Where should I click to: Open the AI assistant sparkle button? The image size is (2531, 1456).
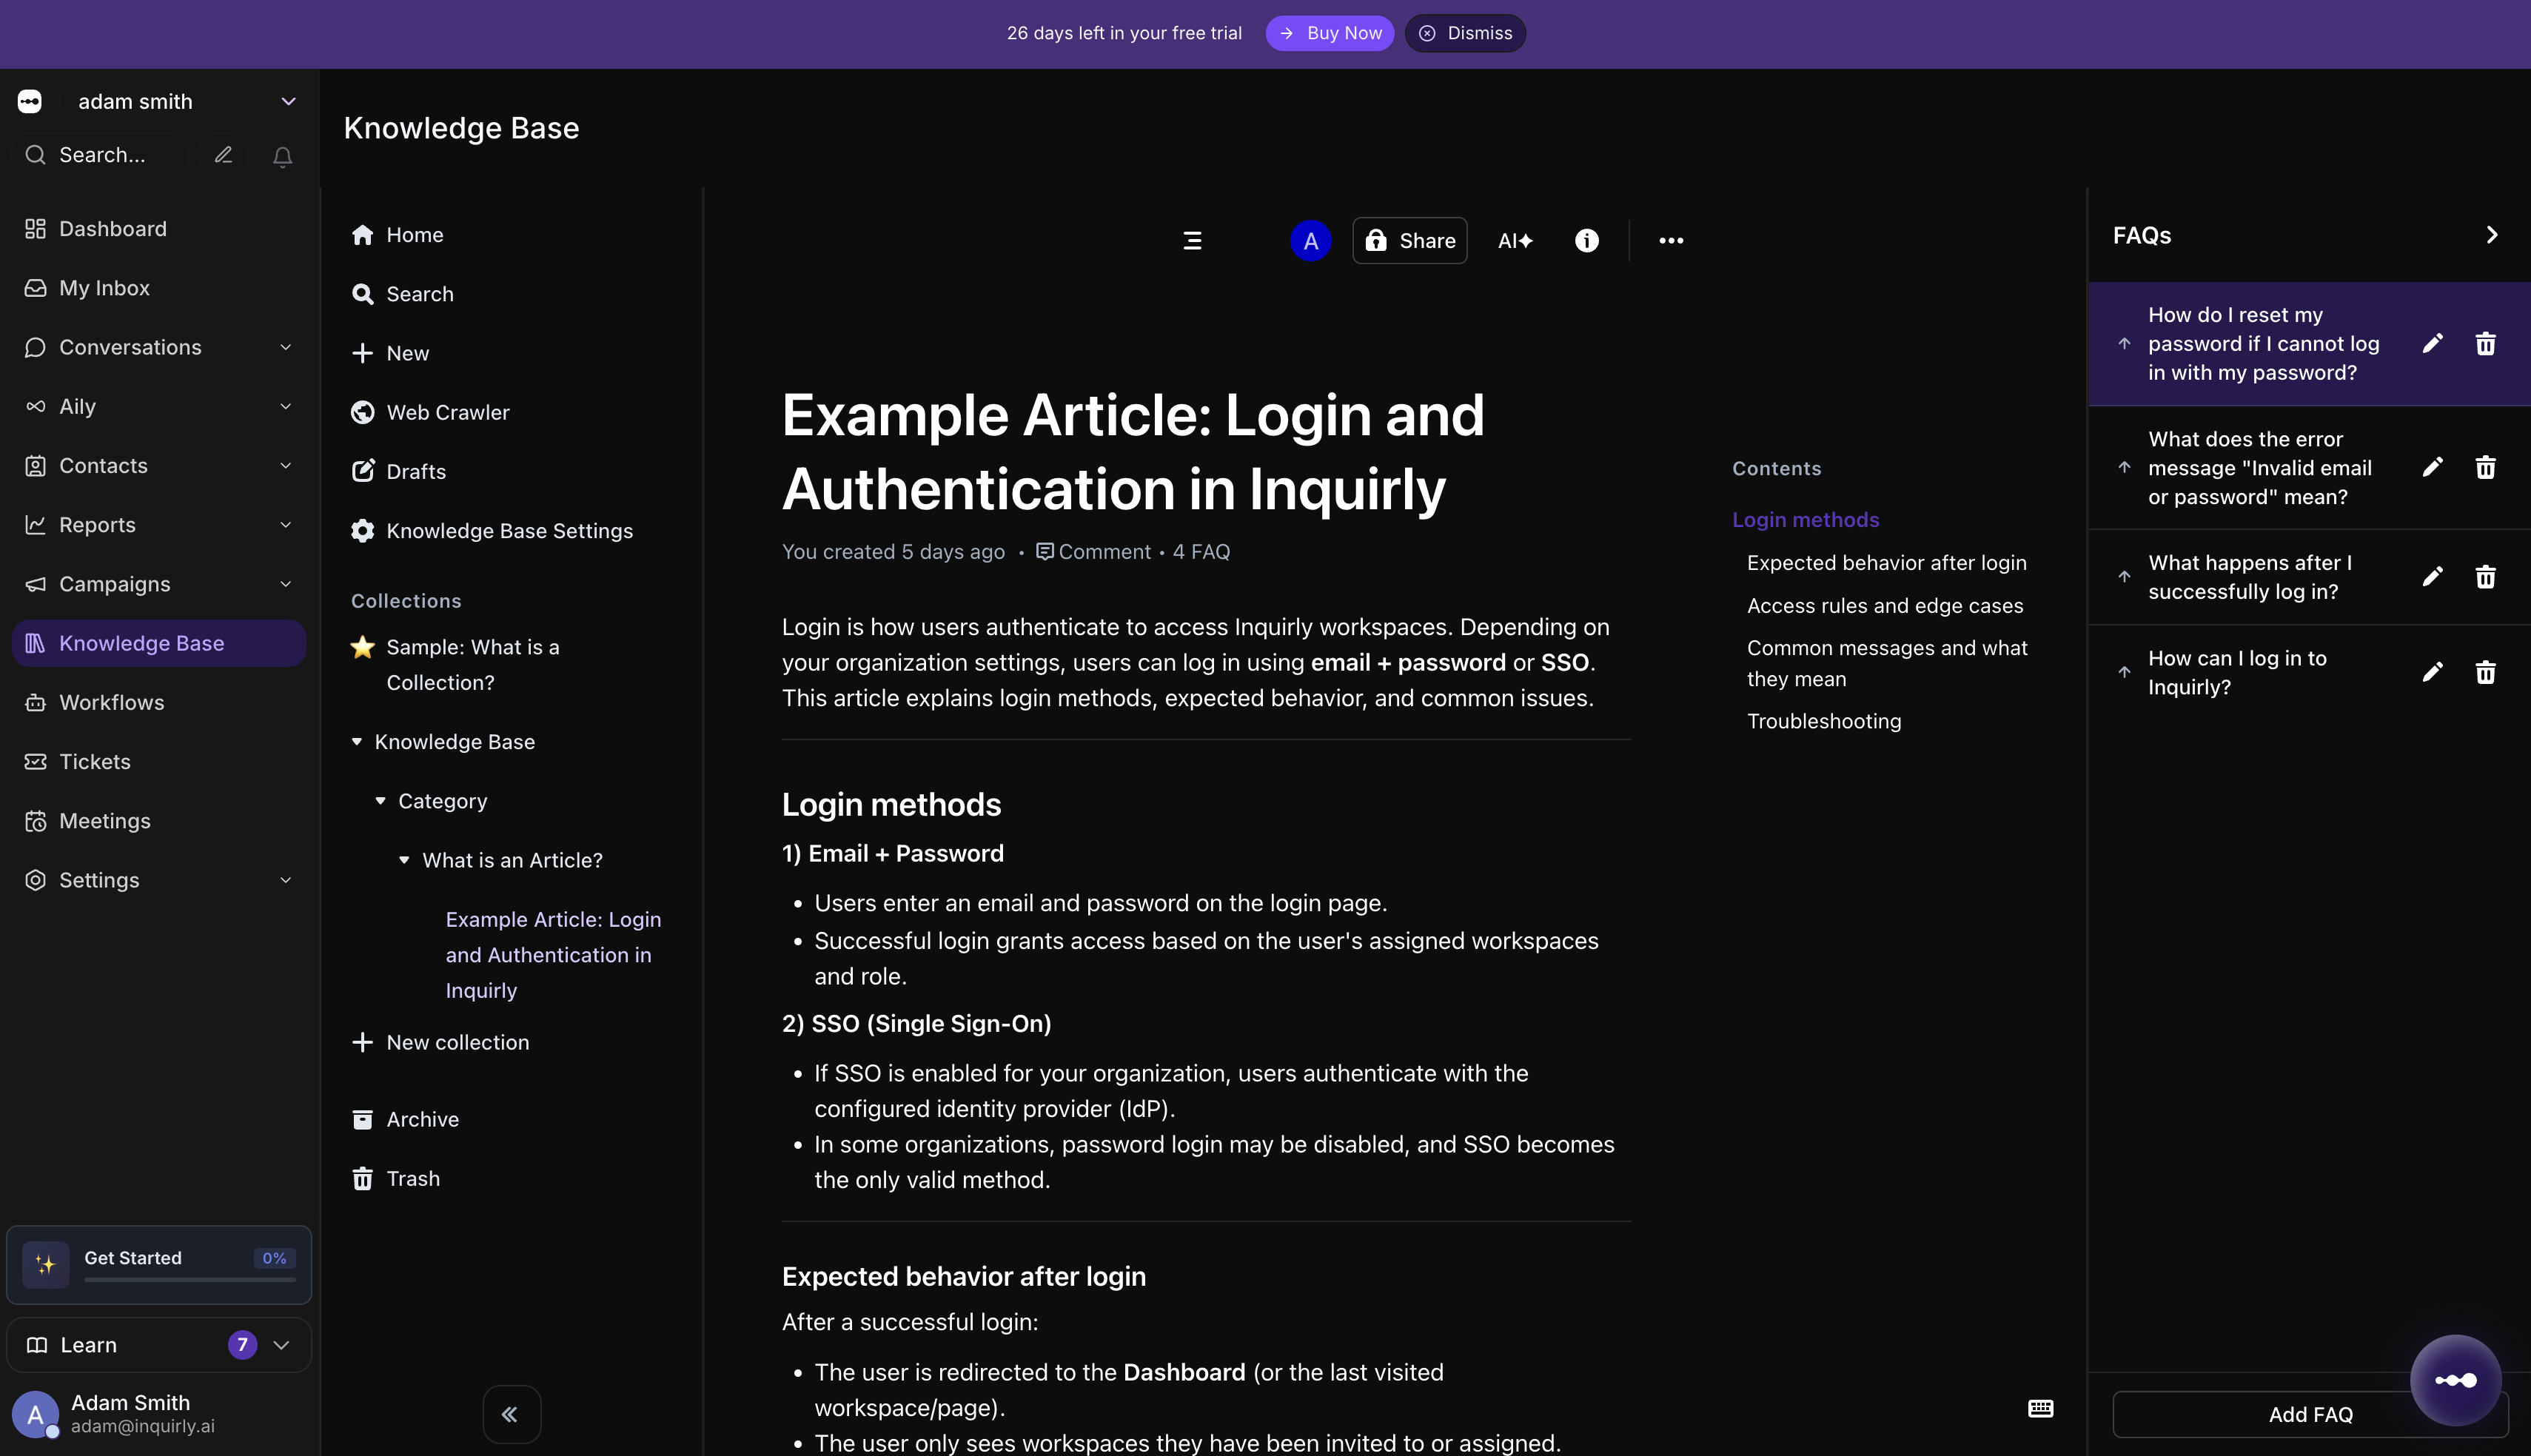pos(1515,240)
